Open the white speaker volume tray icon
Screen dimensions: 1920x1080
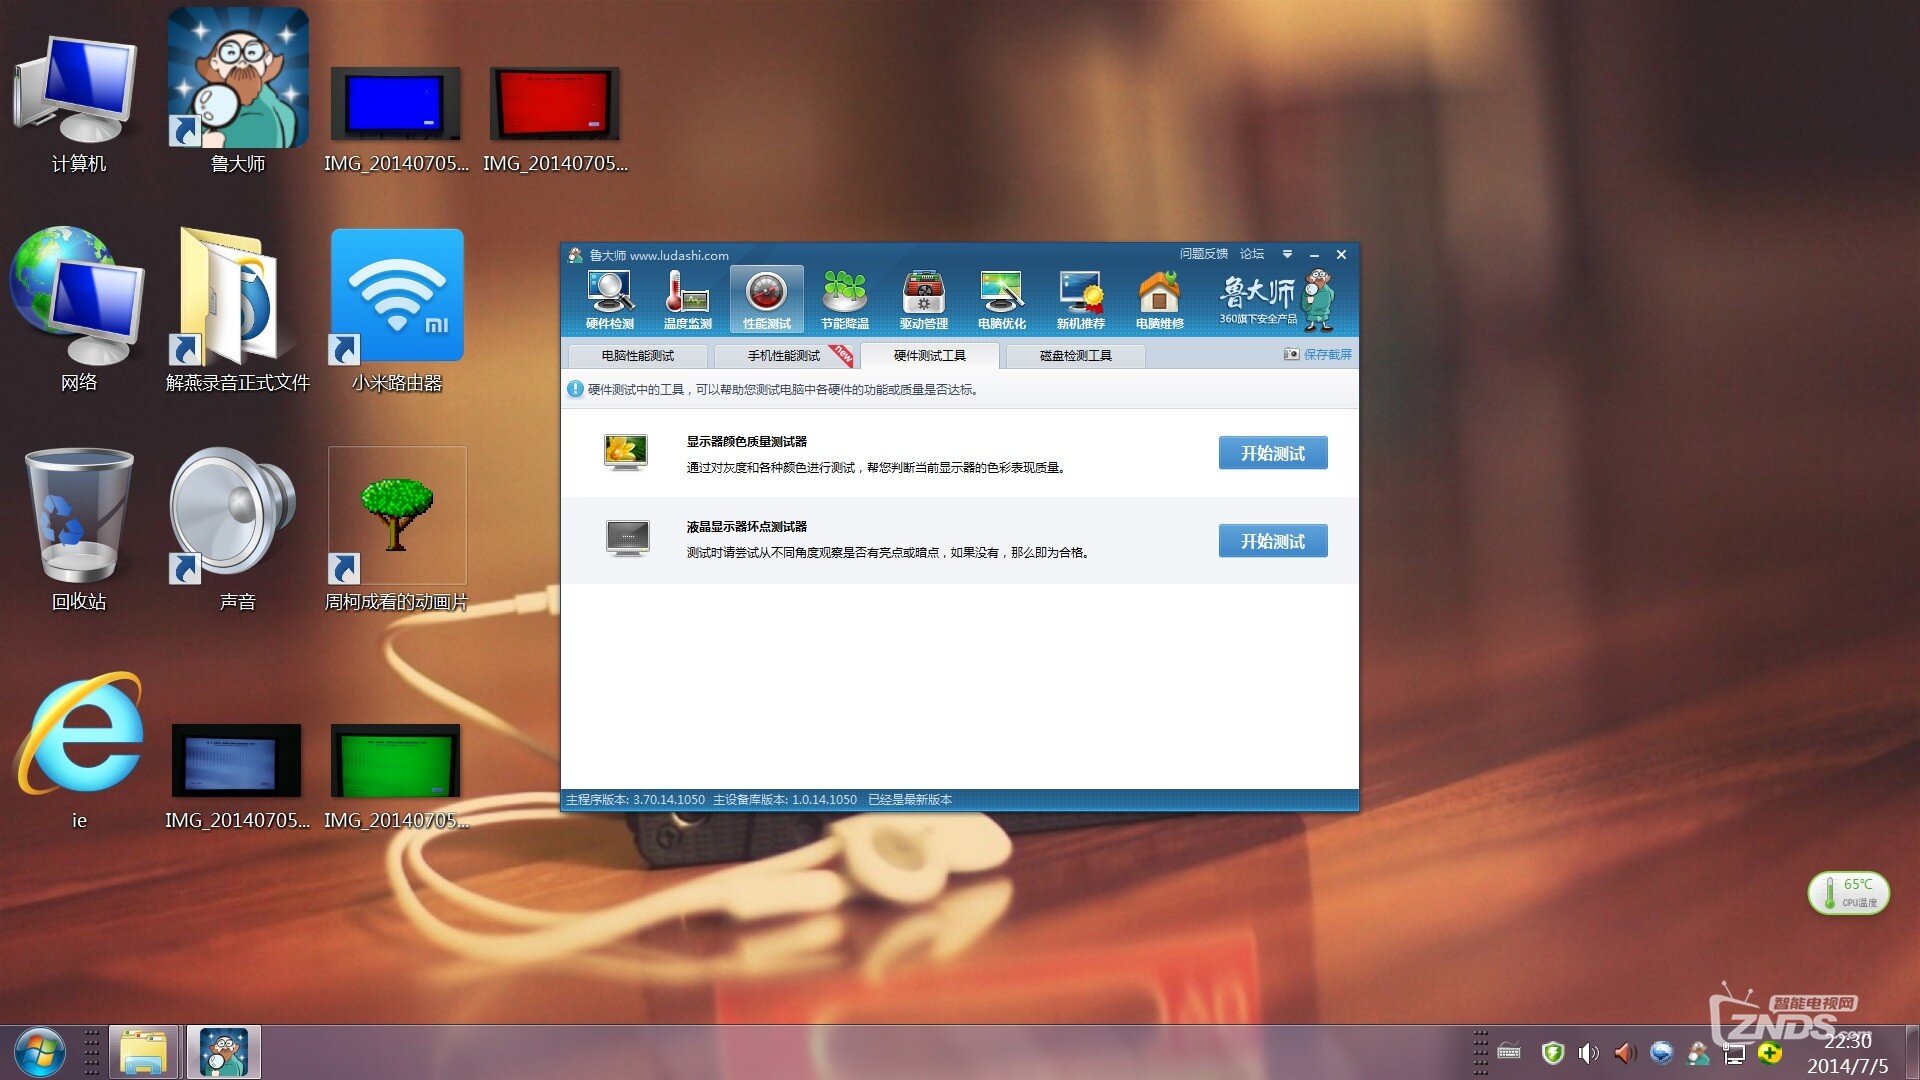[x=1588, y=1052]
